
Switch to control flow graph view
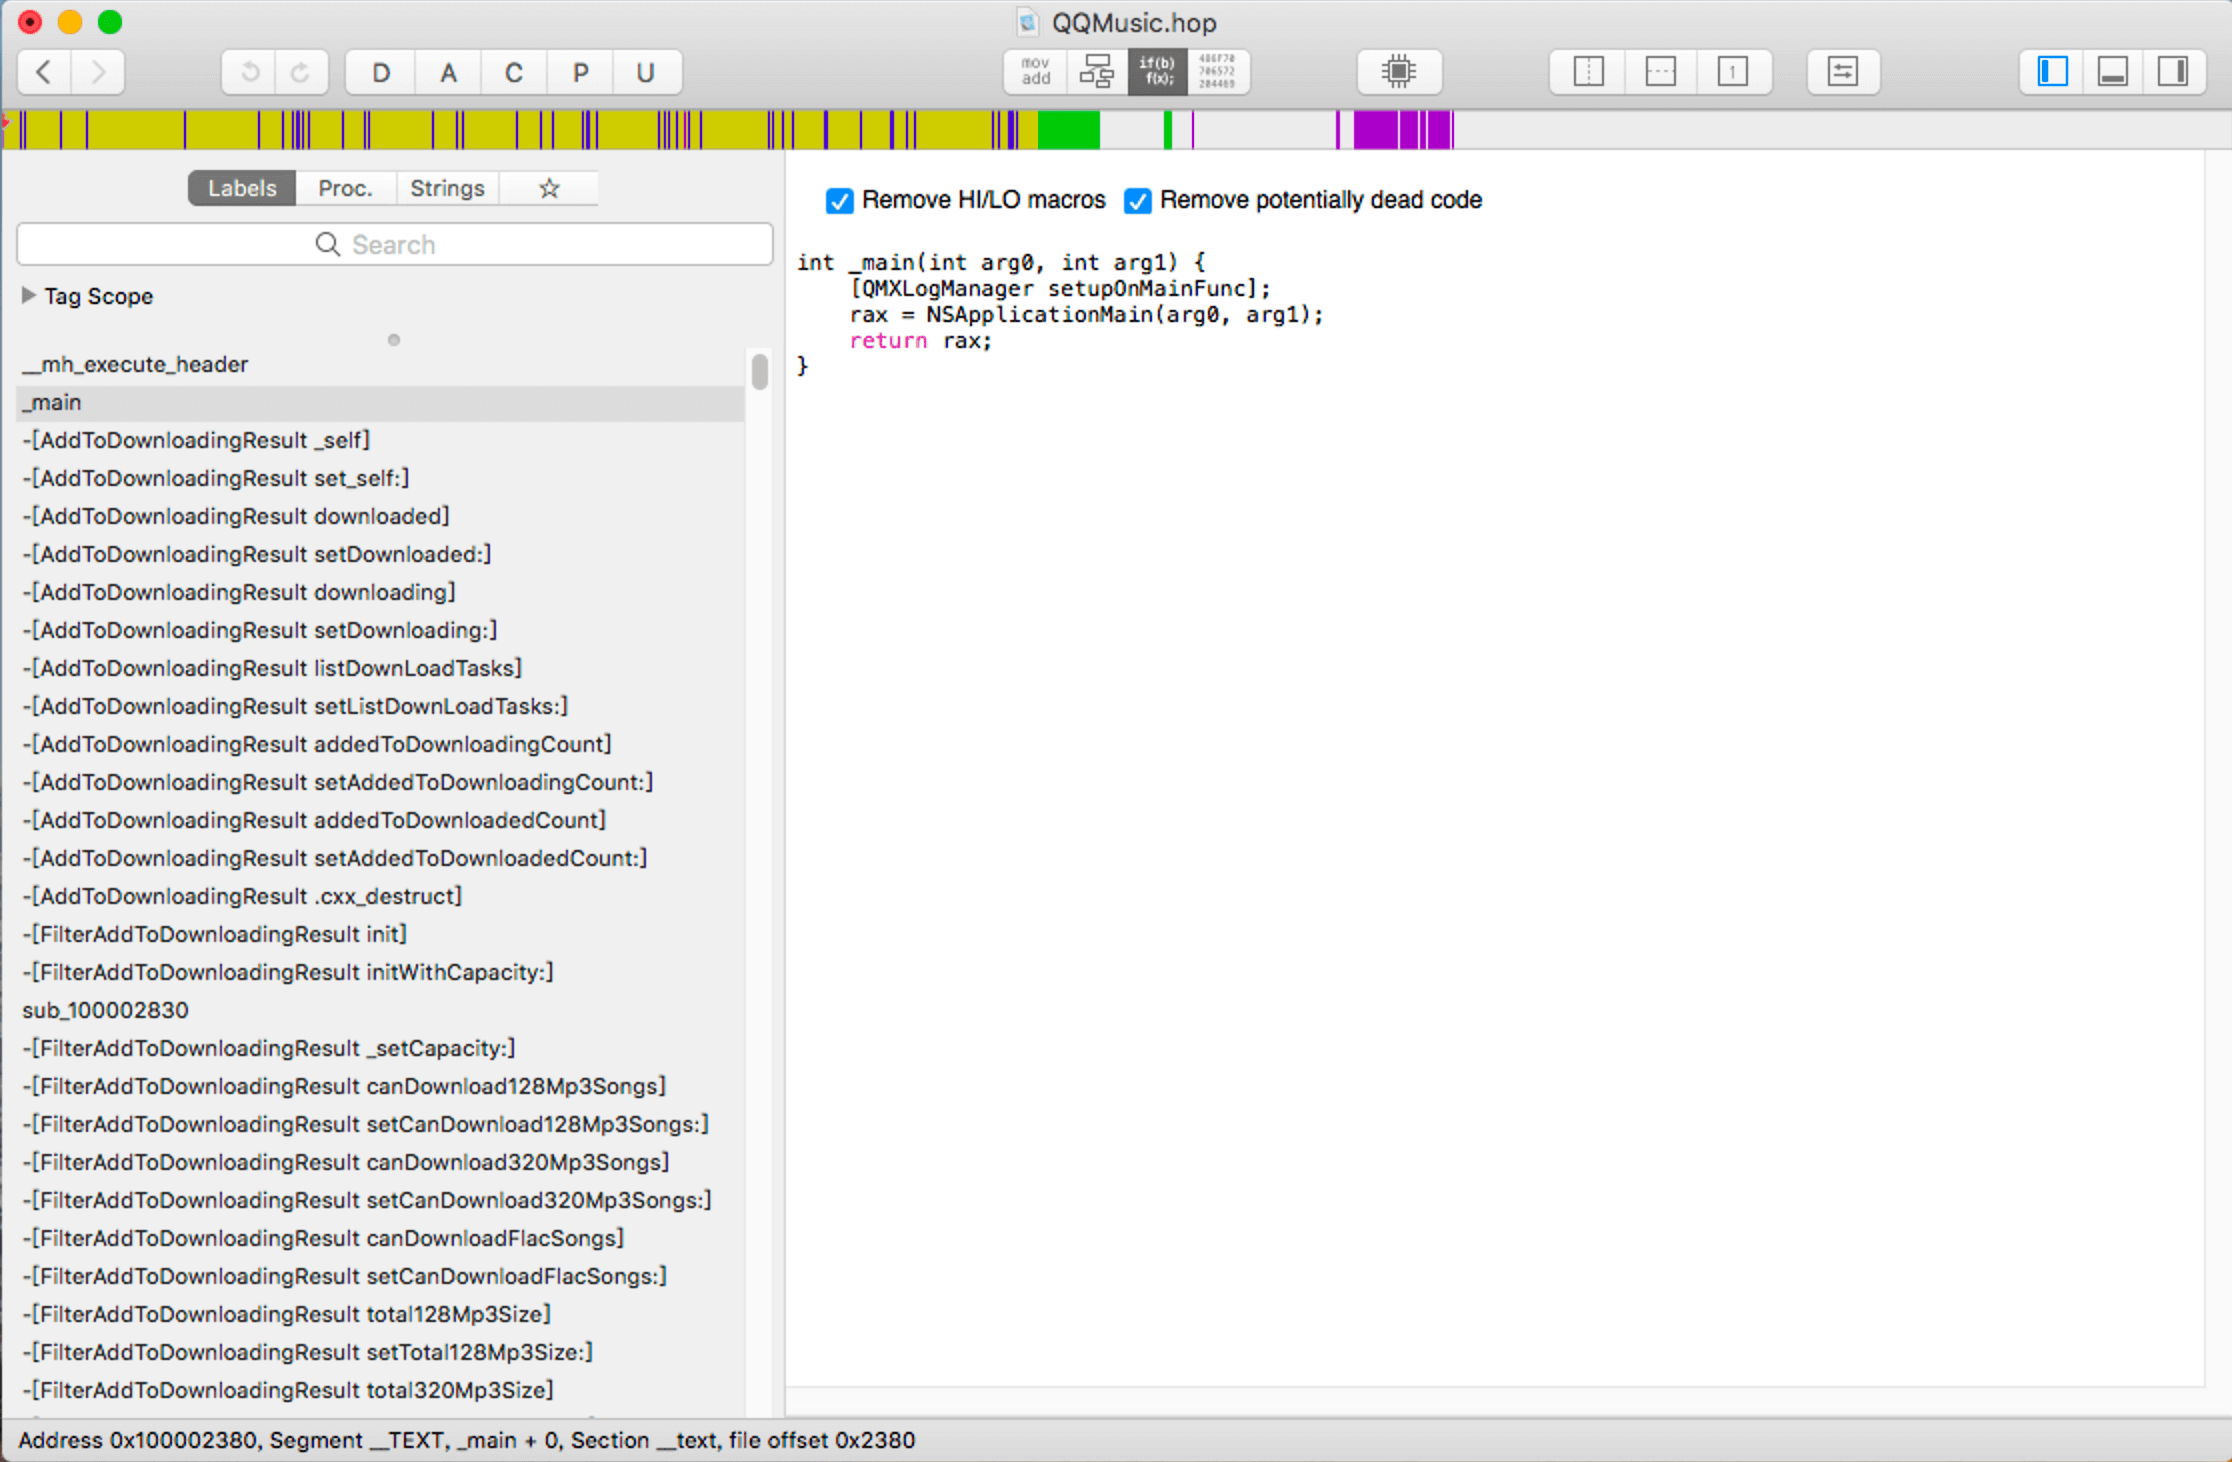point(1097,72)
